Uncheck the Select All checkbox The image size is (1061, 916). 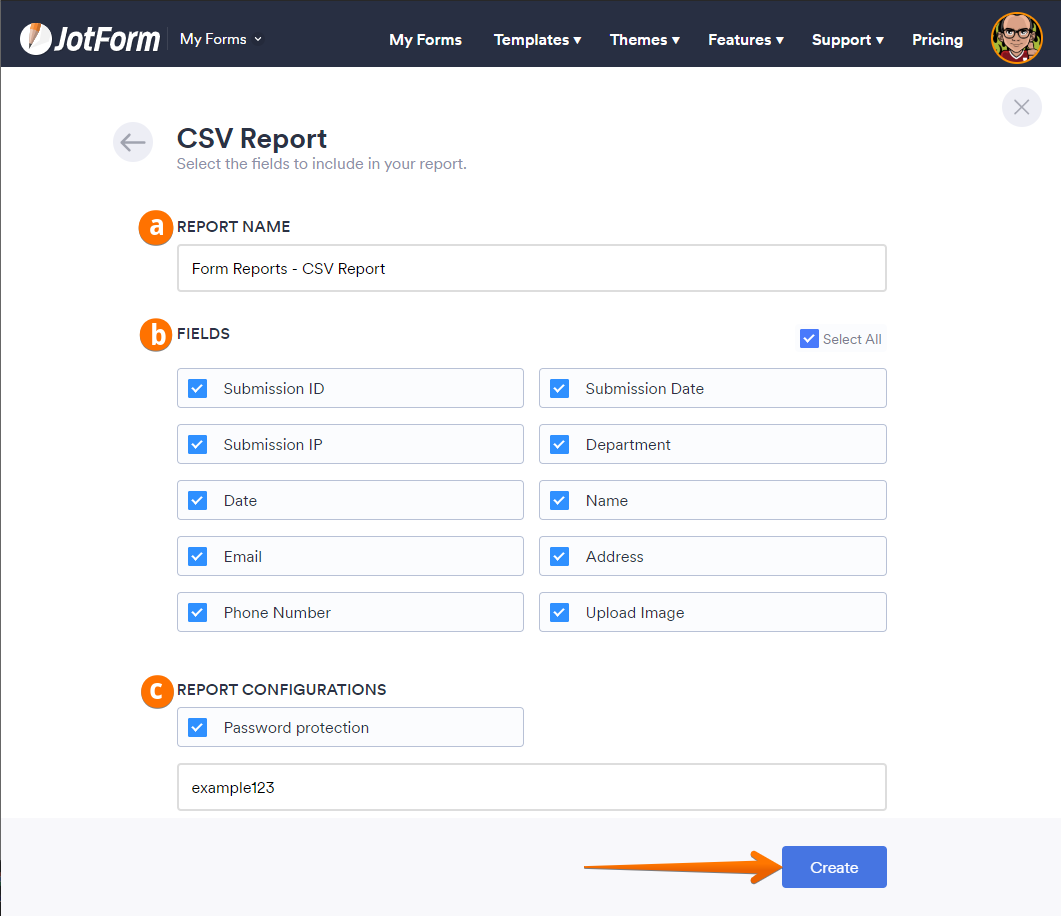810,339
